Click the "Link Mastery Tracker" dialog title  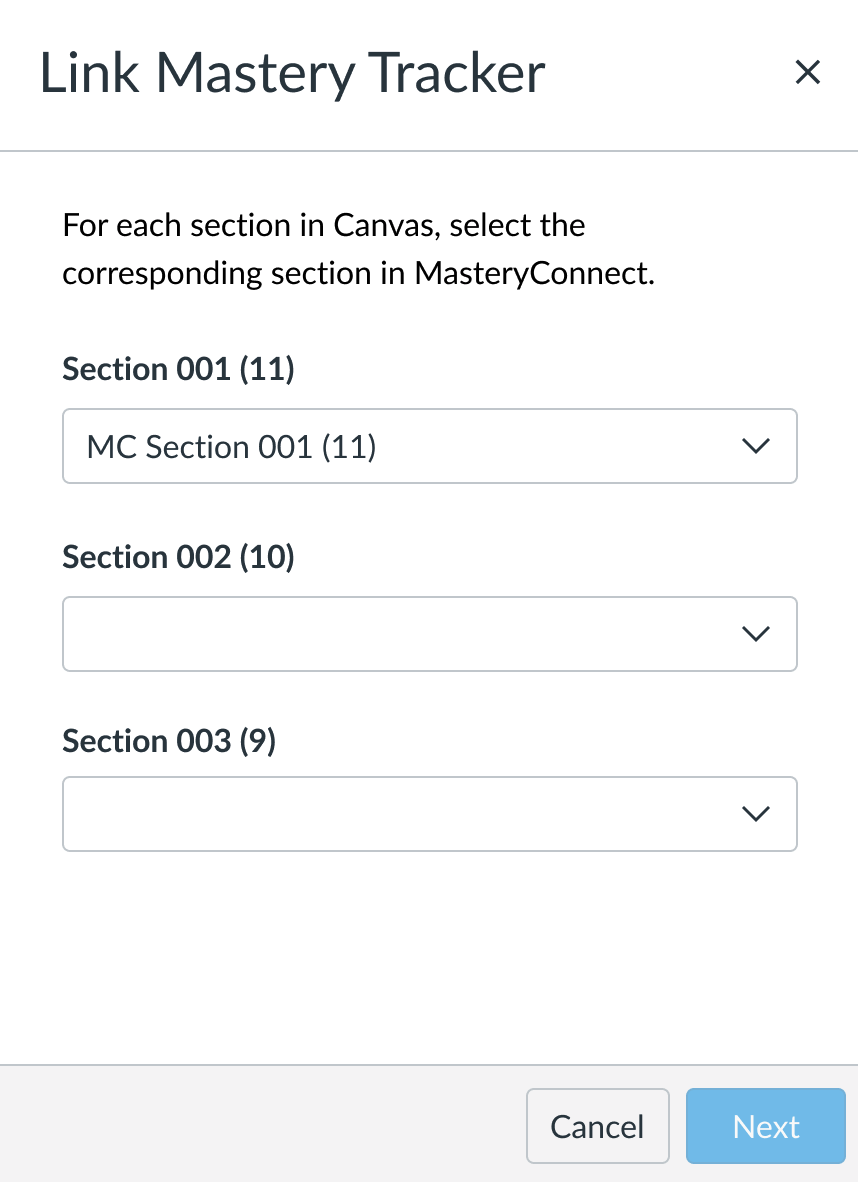292,74
